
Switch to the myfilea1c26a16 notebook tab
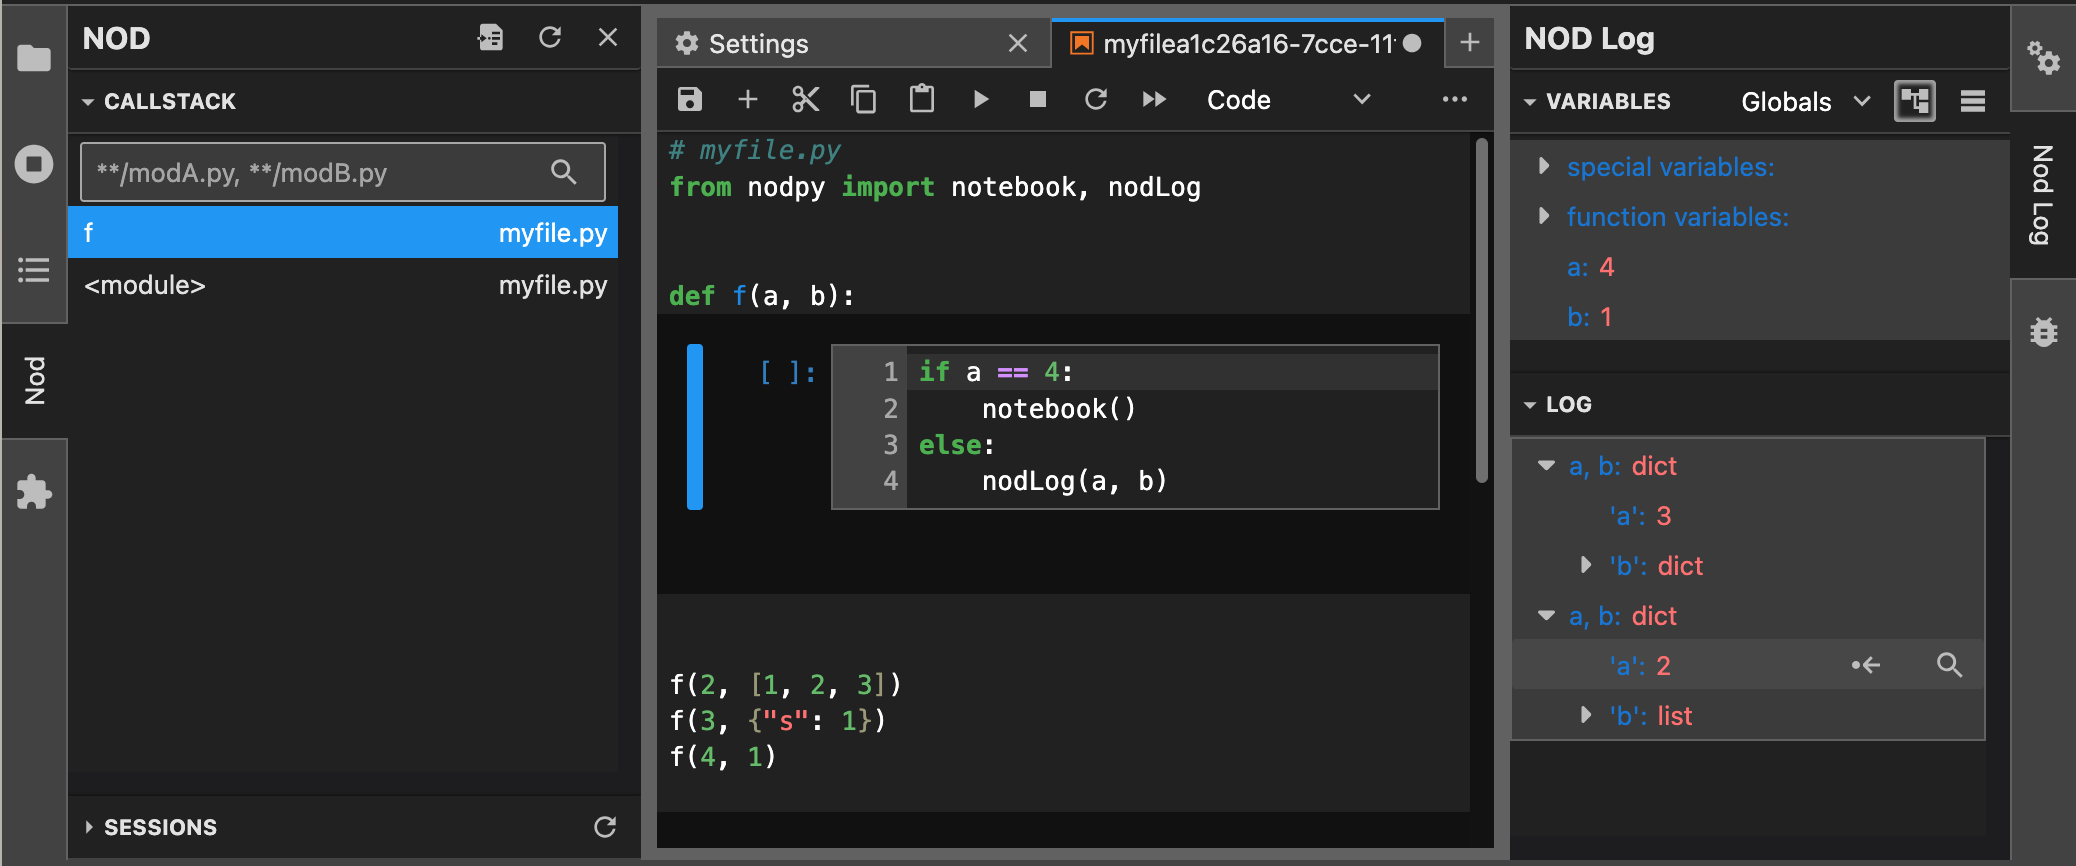point(1247,44)
